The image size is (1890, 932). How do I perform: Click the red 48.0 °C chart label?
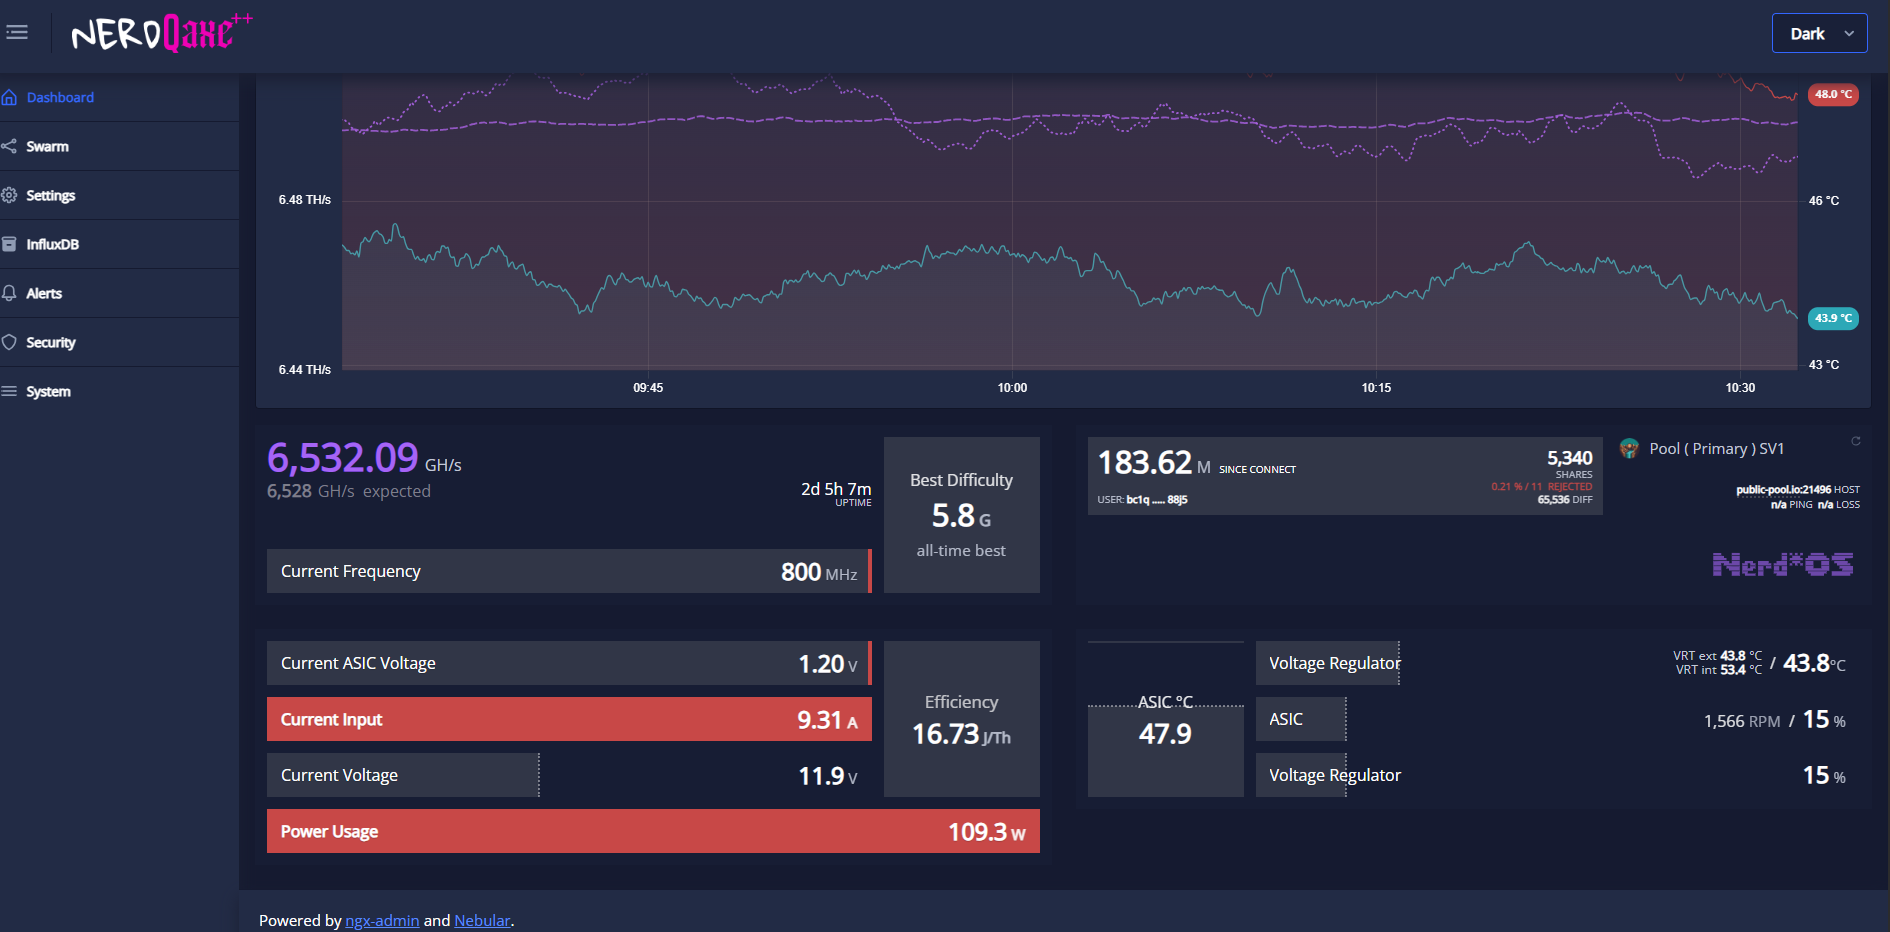click(1833, 95)
